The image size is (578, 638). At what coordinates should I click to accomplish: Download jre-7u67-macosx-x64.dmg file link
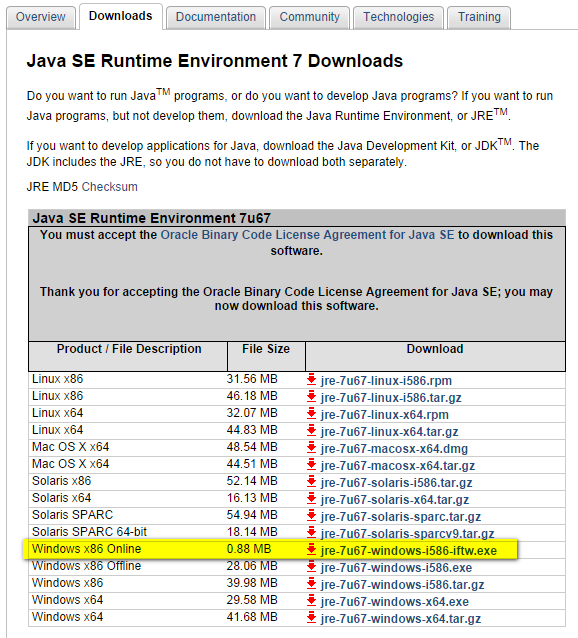tap(394, 449)
